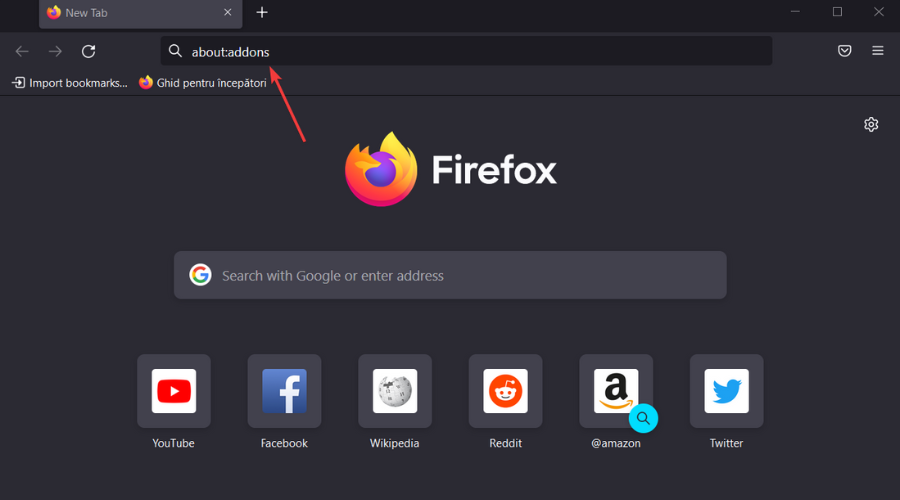Click the import icon beside Import bookmarks
This screenshot has height=500, width=900.
click(18, 83)
